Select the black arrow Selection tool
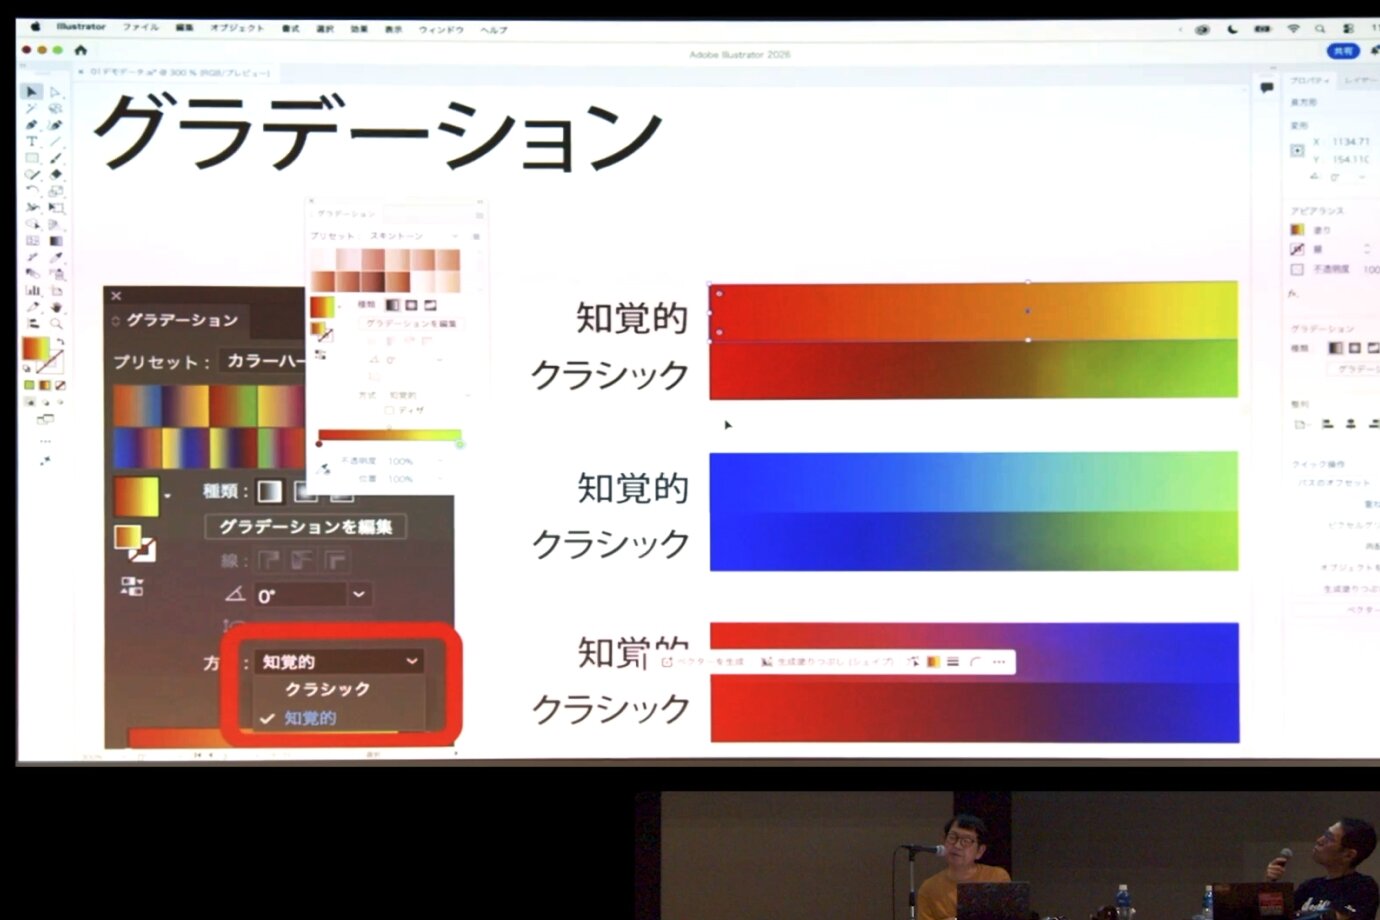 [x=31, y=91]
